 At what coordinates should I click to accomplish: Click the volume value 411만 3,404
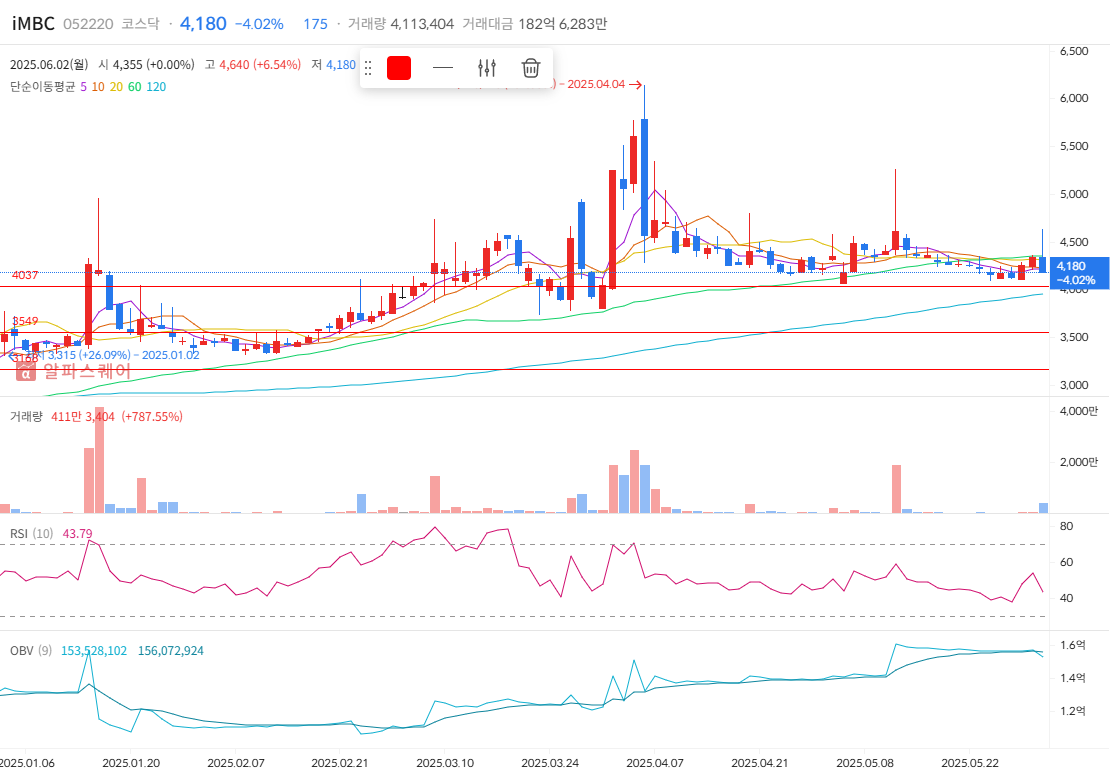pyautogui.click(x=83, y=416)
